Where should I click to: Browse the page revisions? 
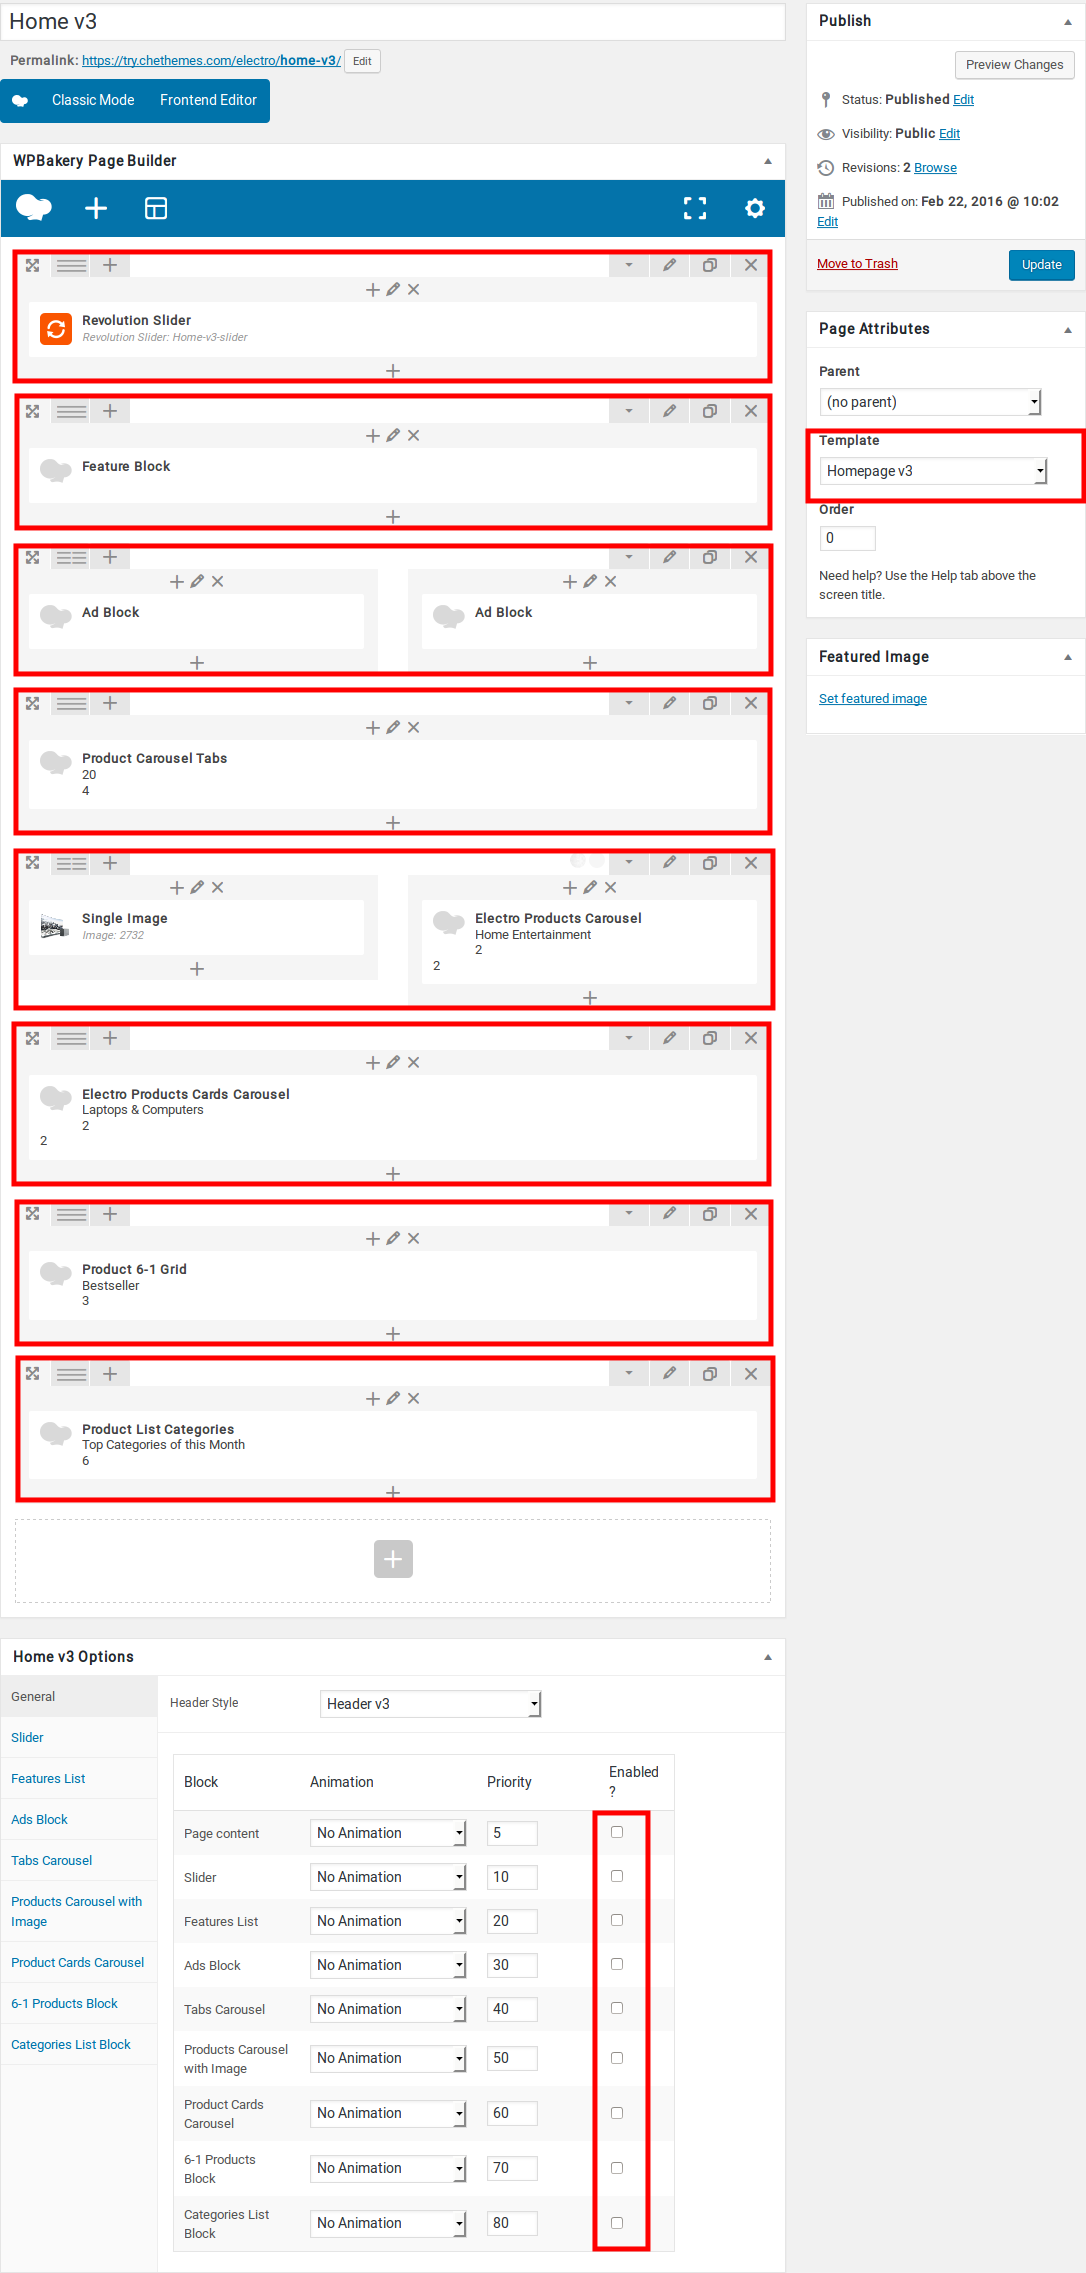pyautogui.click(x=935, y=168)
